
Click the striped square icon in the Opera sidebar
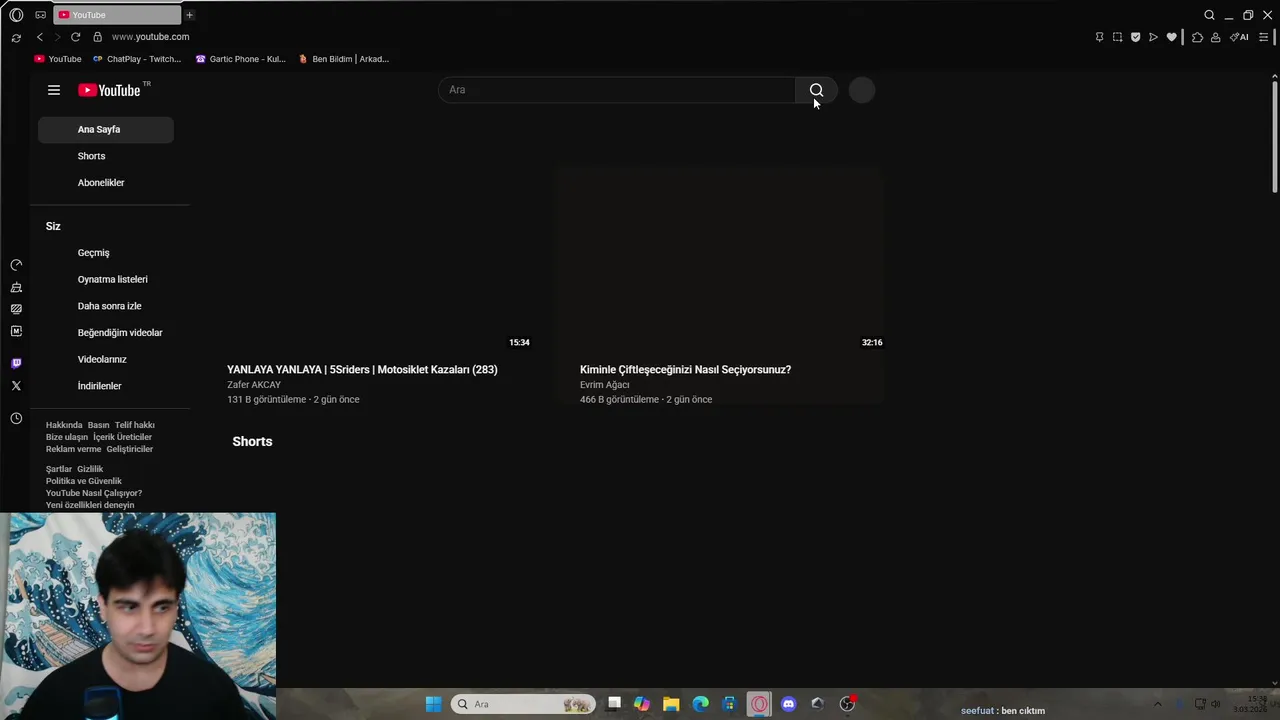(16, 309)
